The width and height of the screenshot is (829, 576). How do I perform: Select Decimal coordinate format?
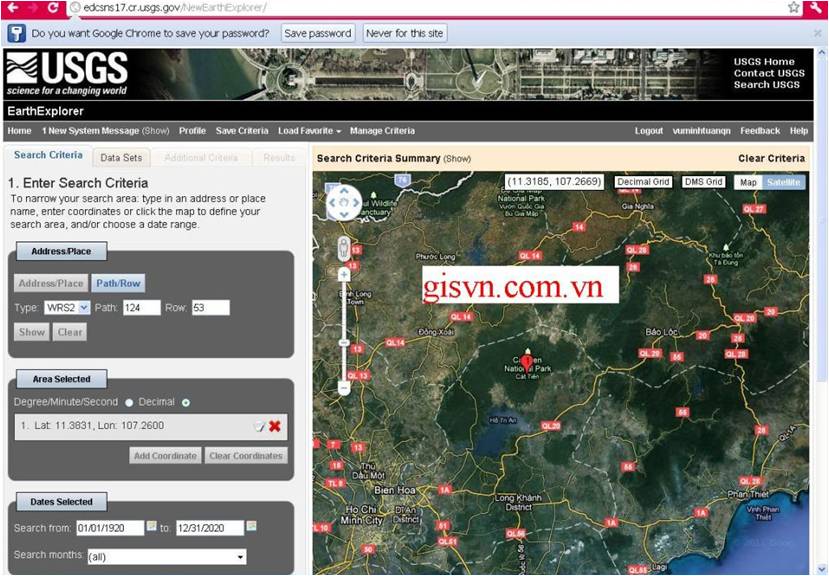click(x=186, y=403)
